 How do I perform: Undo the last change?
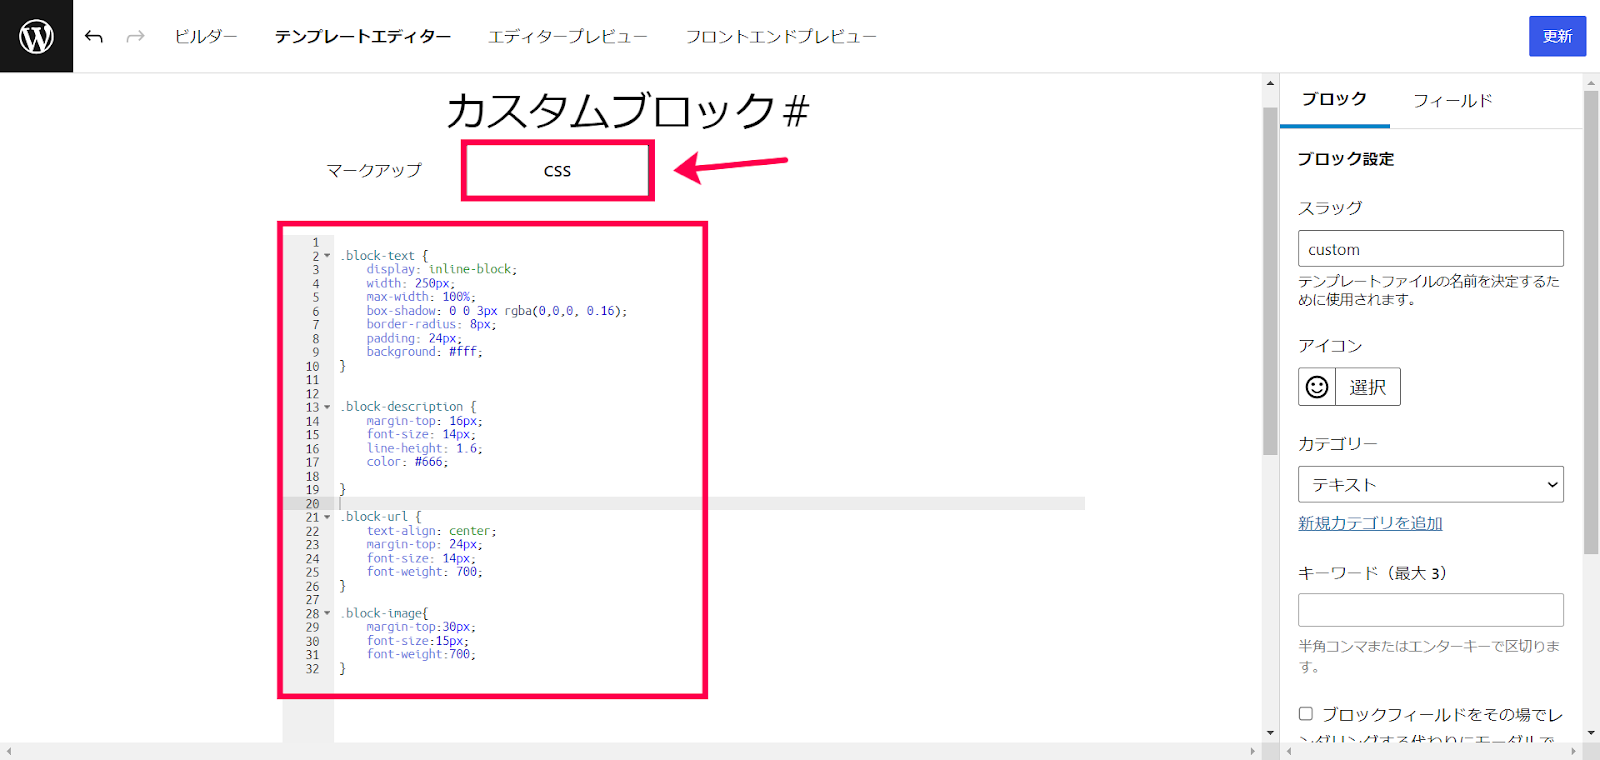tap(94, 37)
